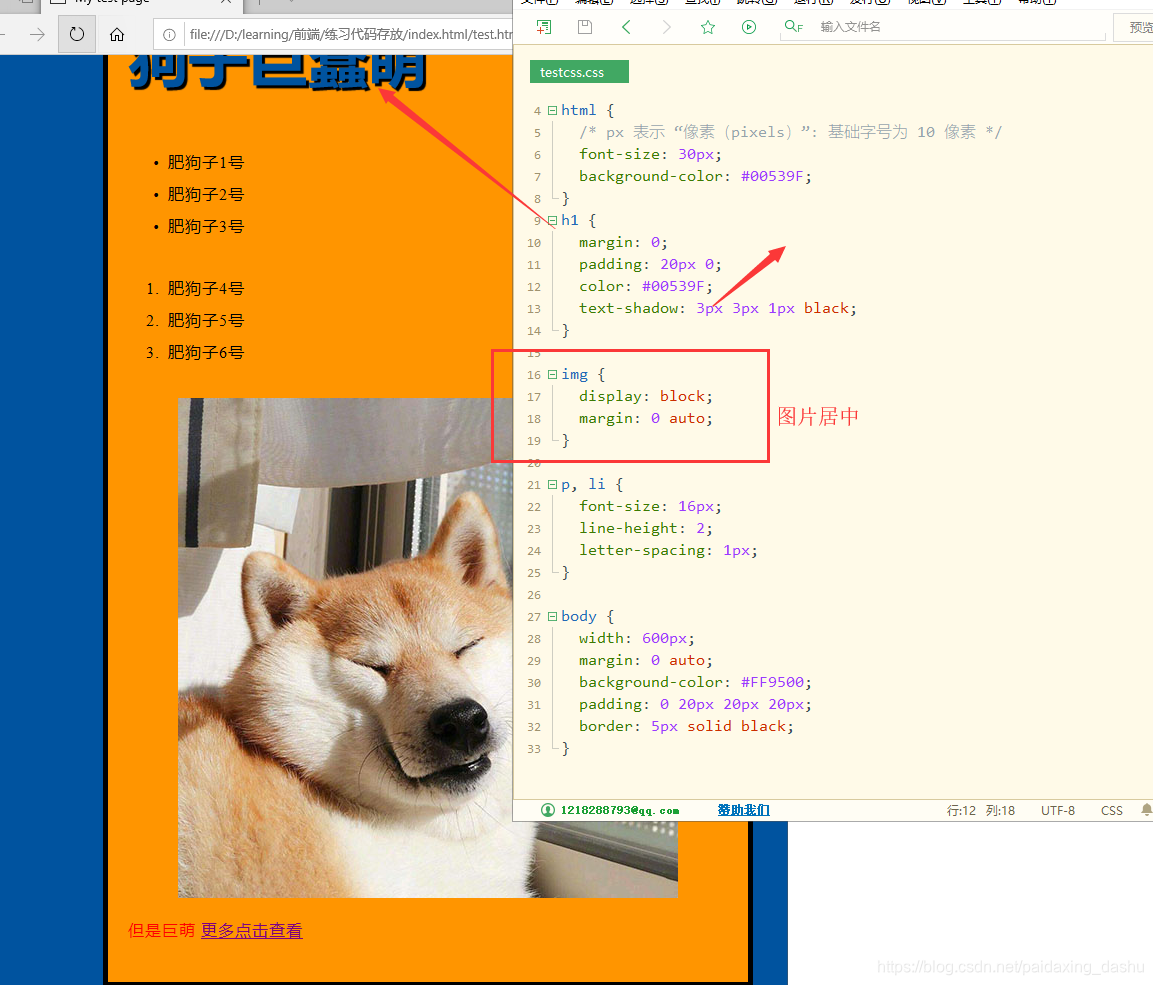Click the user account icon in status bar

click(x=548, y=810)
